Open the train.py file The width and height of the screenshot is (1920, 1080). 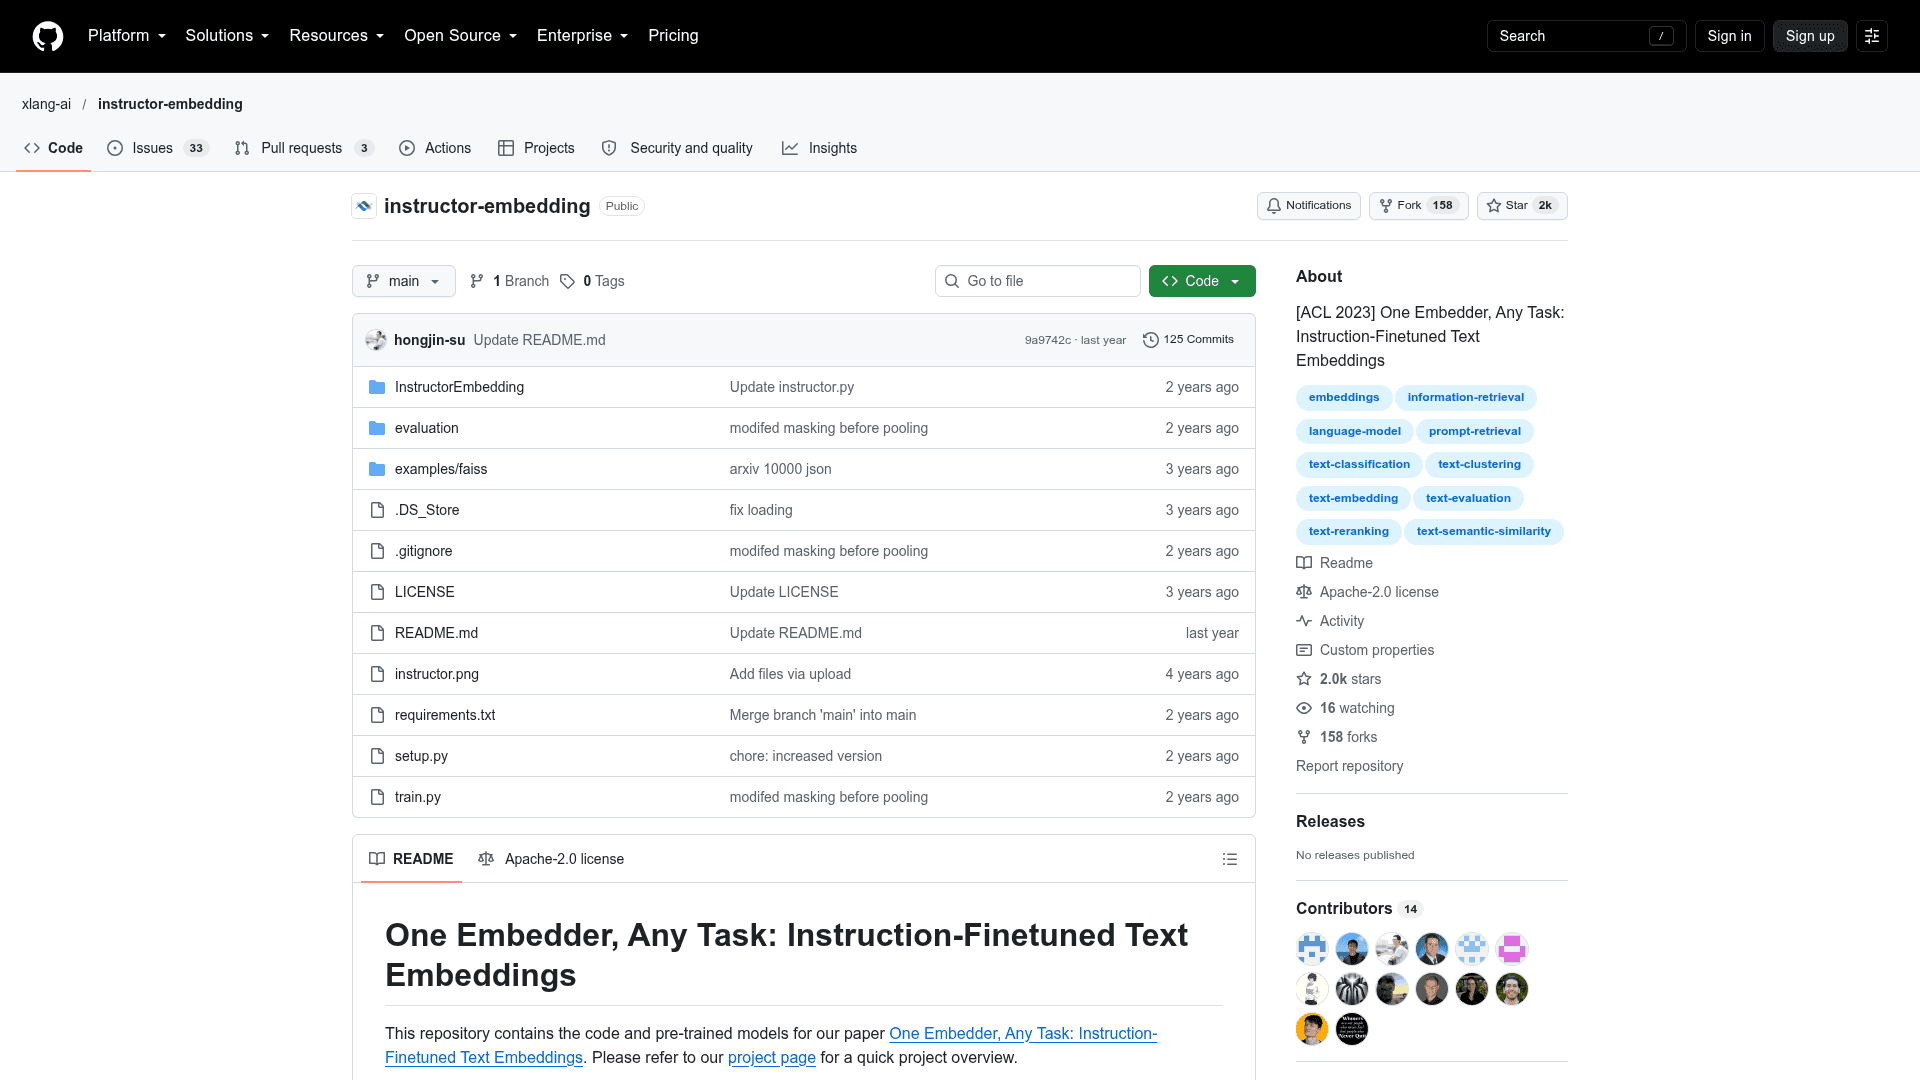pos(418,797)
